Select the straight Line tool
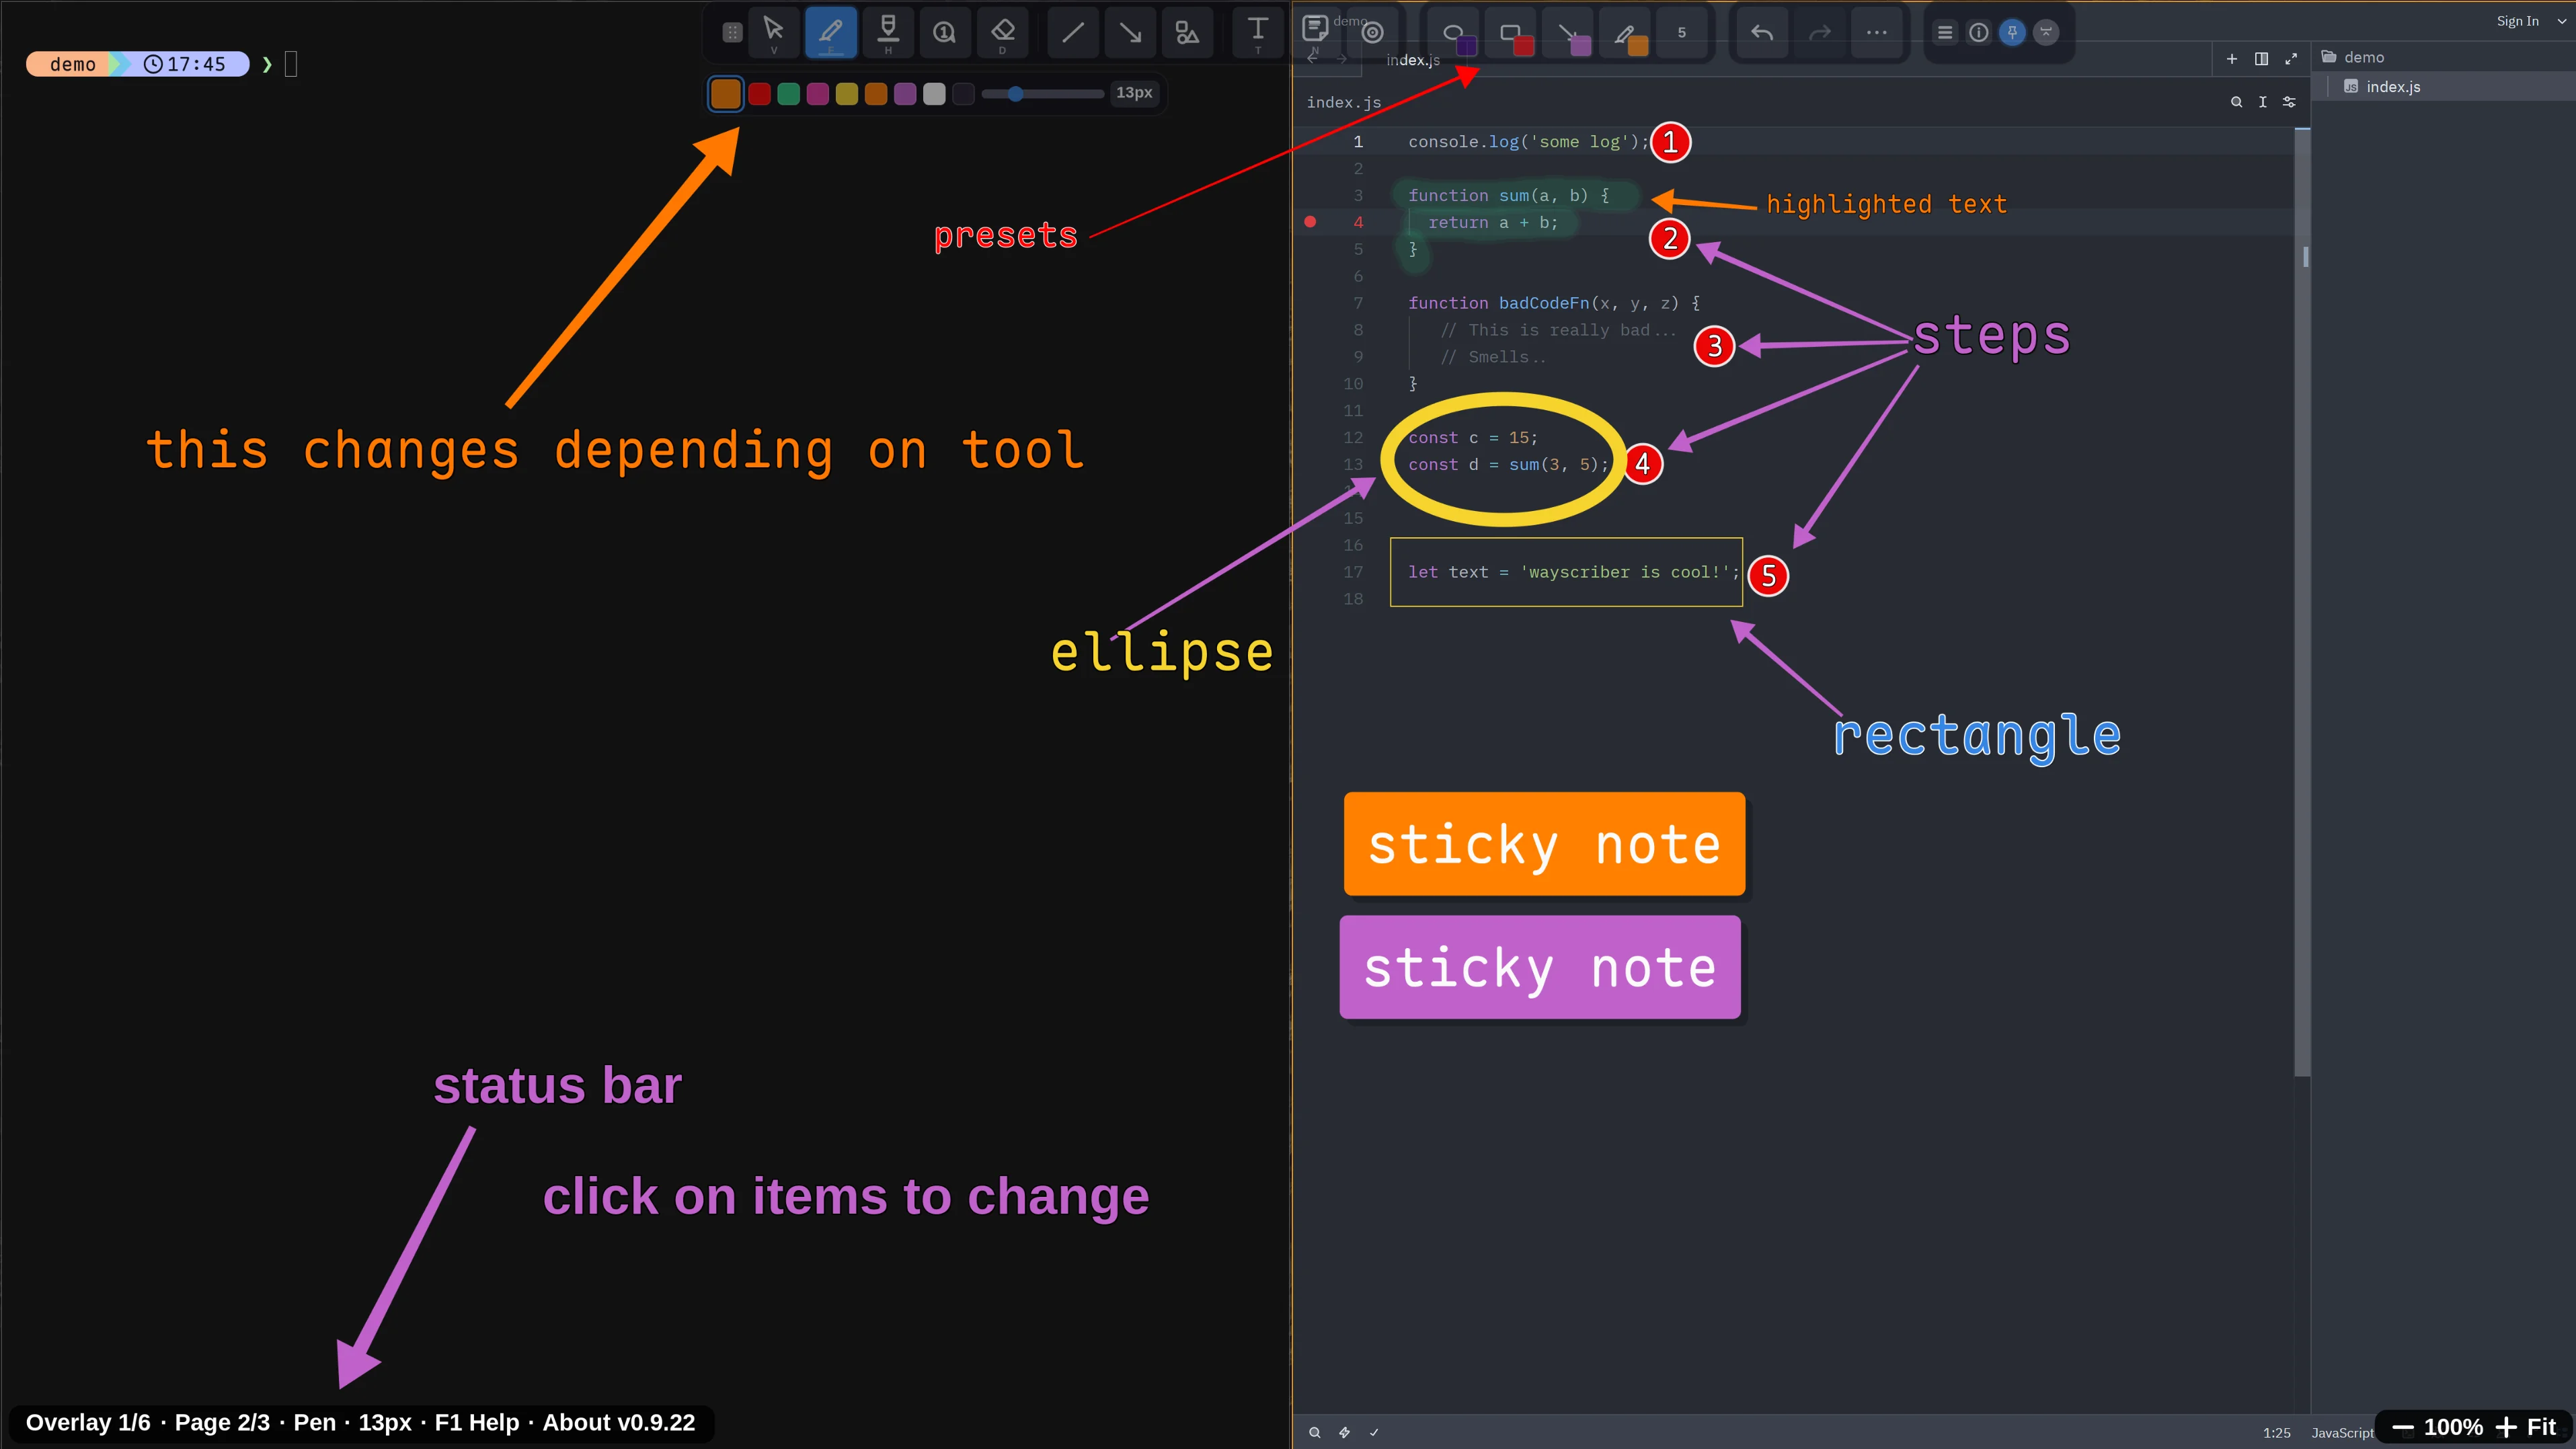The height and width of the screenshot is (1449, 2576). point(1073,32)
